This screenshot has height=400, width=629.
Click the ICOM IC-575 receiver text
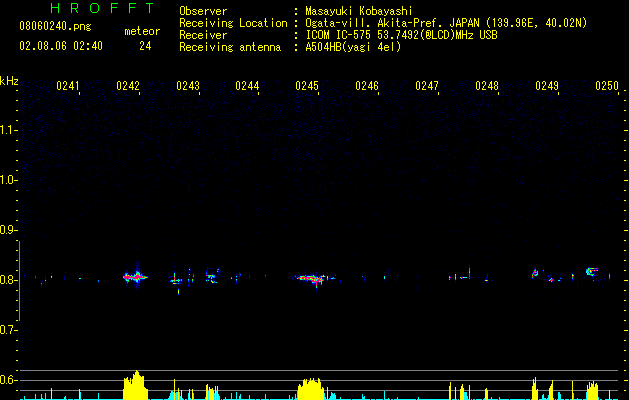tap(401, 35)
